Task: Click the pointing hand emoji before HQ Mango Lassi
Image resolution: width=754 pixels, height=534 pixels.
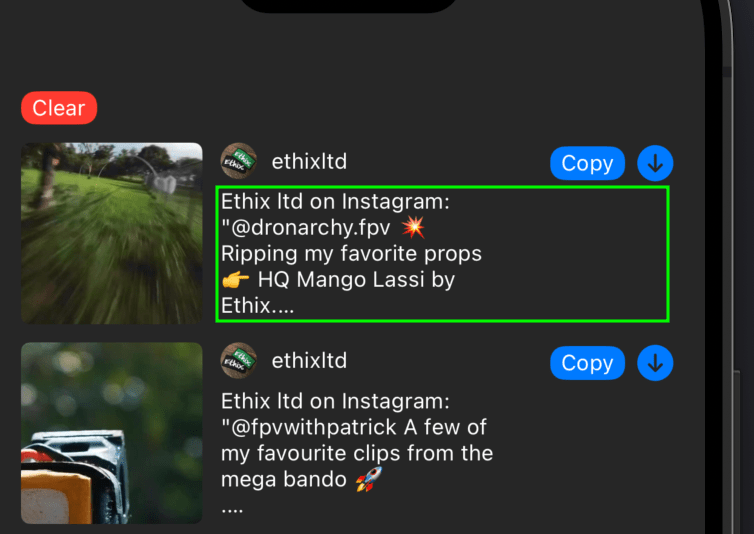Action: (x=236, y=280)
